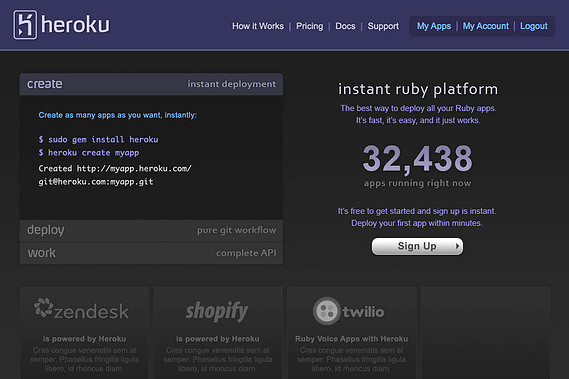Select Ruby Voice Apps with Heroku card

pyautogui.click(x=352, y=333)
